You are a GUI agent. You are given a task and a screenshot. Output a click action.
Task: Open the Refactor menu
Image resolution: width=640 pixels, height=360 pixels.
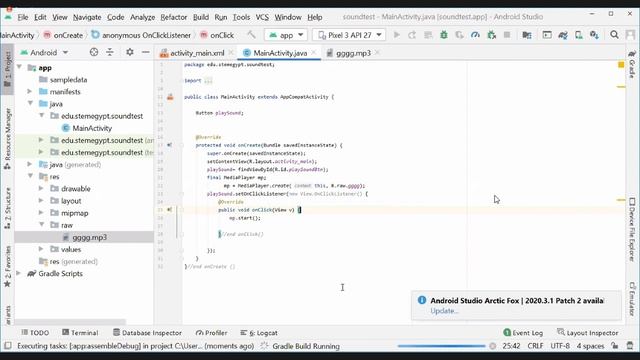173,17
